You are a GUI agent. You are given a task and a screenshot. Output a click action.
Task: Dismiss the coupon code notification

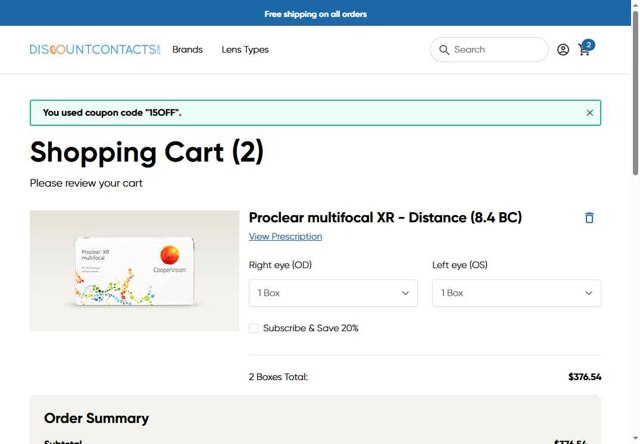590,113
